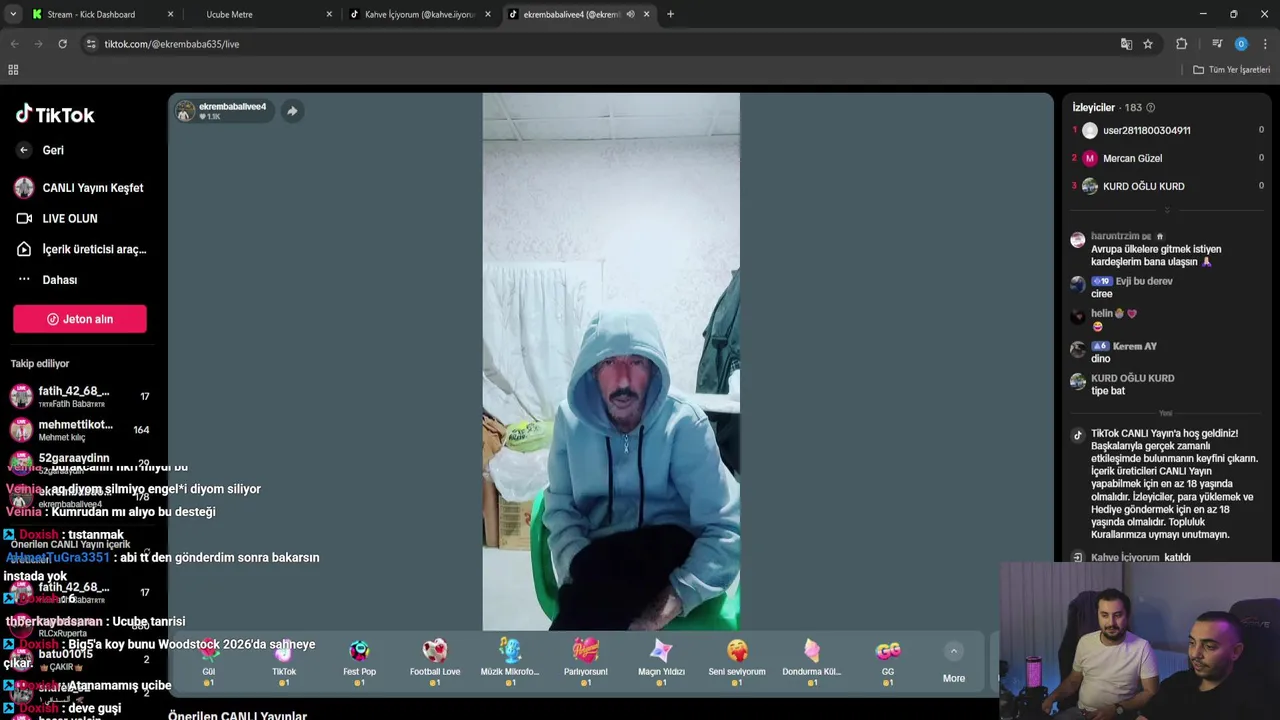Click helin chat username

(x=1102, y=314)
